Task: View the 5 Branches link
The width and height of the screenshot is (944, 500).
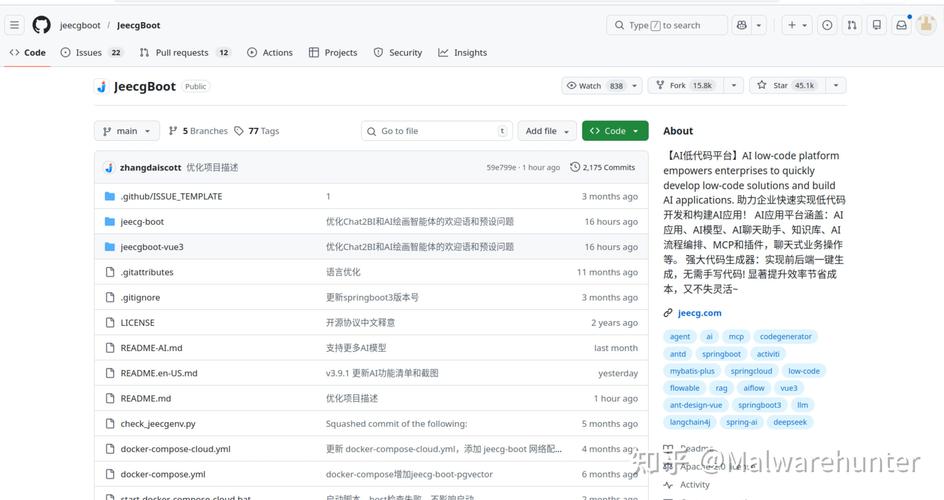Action: pos(198,131)
